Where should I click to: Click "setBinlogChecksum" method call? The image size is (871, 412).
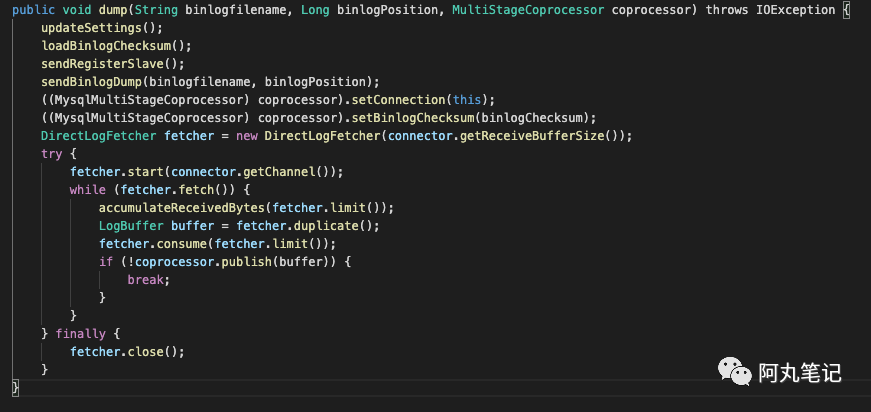point(413,118)
